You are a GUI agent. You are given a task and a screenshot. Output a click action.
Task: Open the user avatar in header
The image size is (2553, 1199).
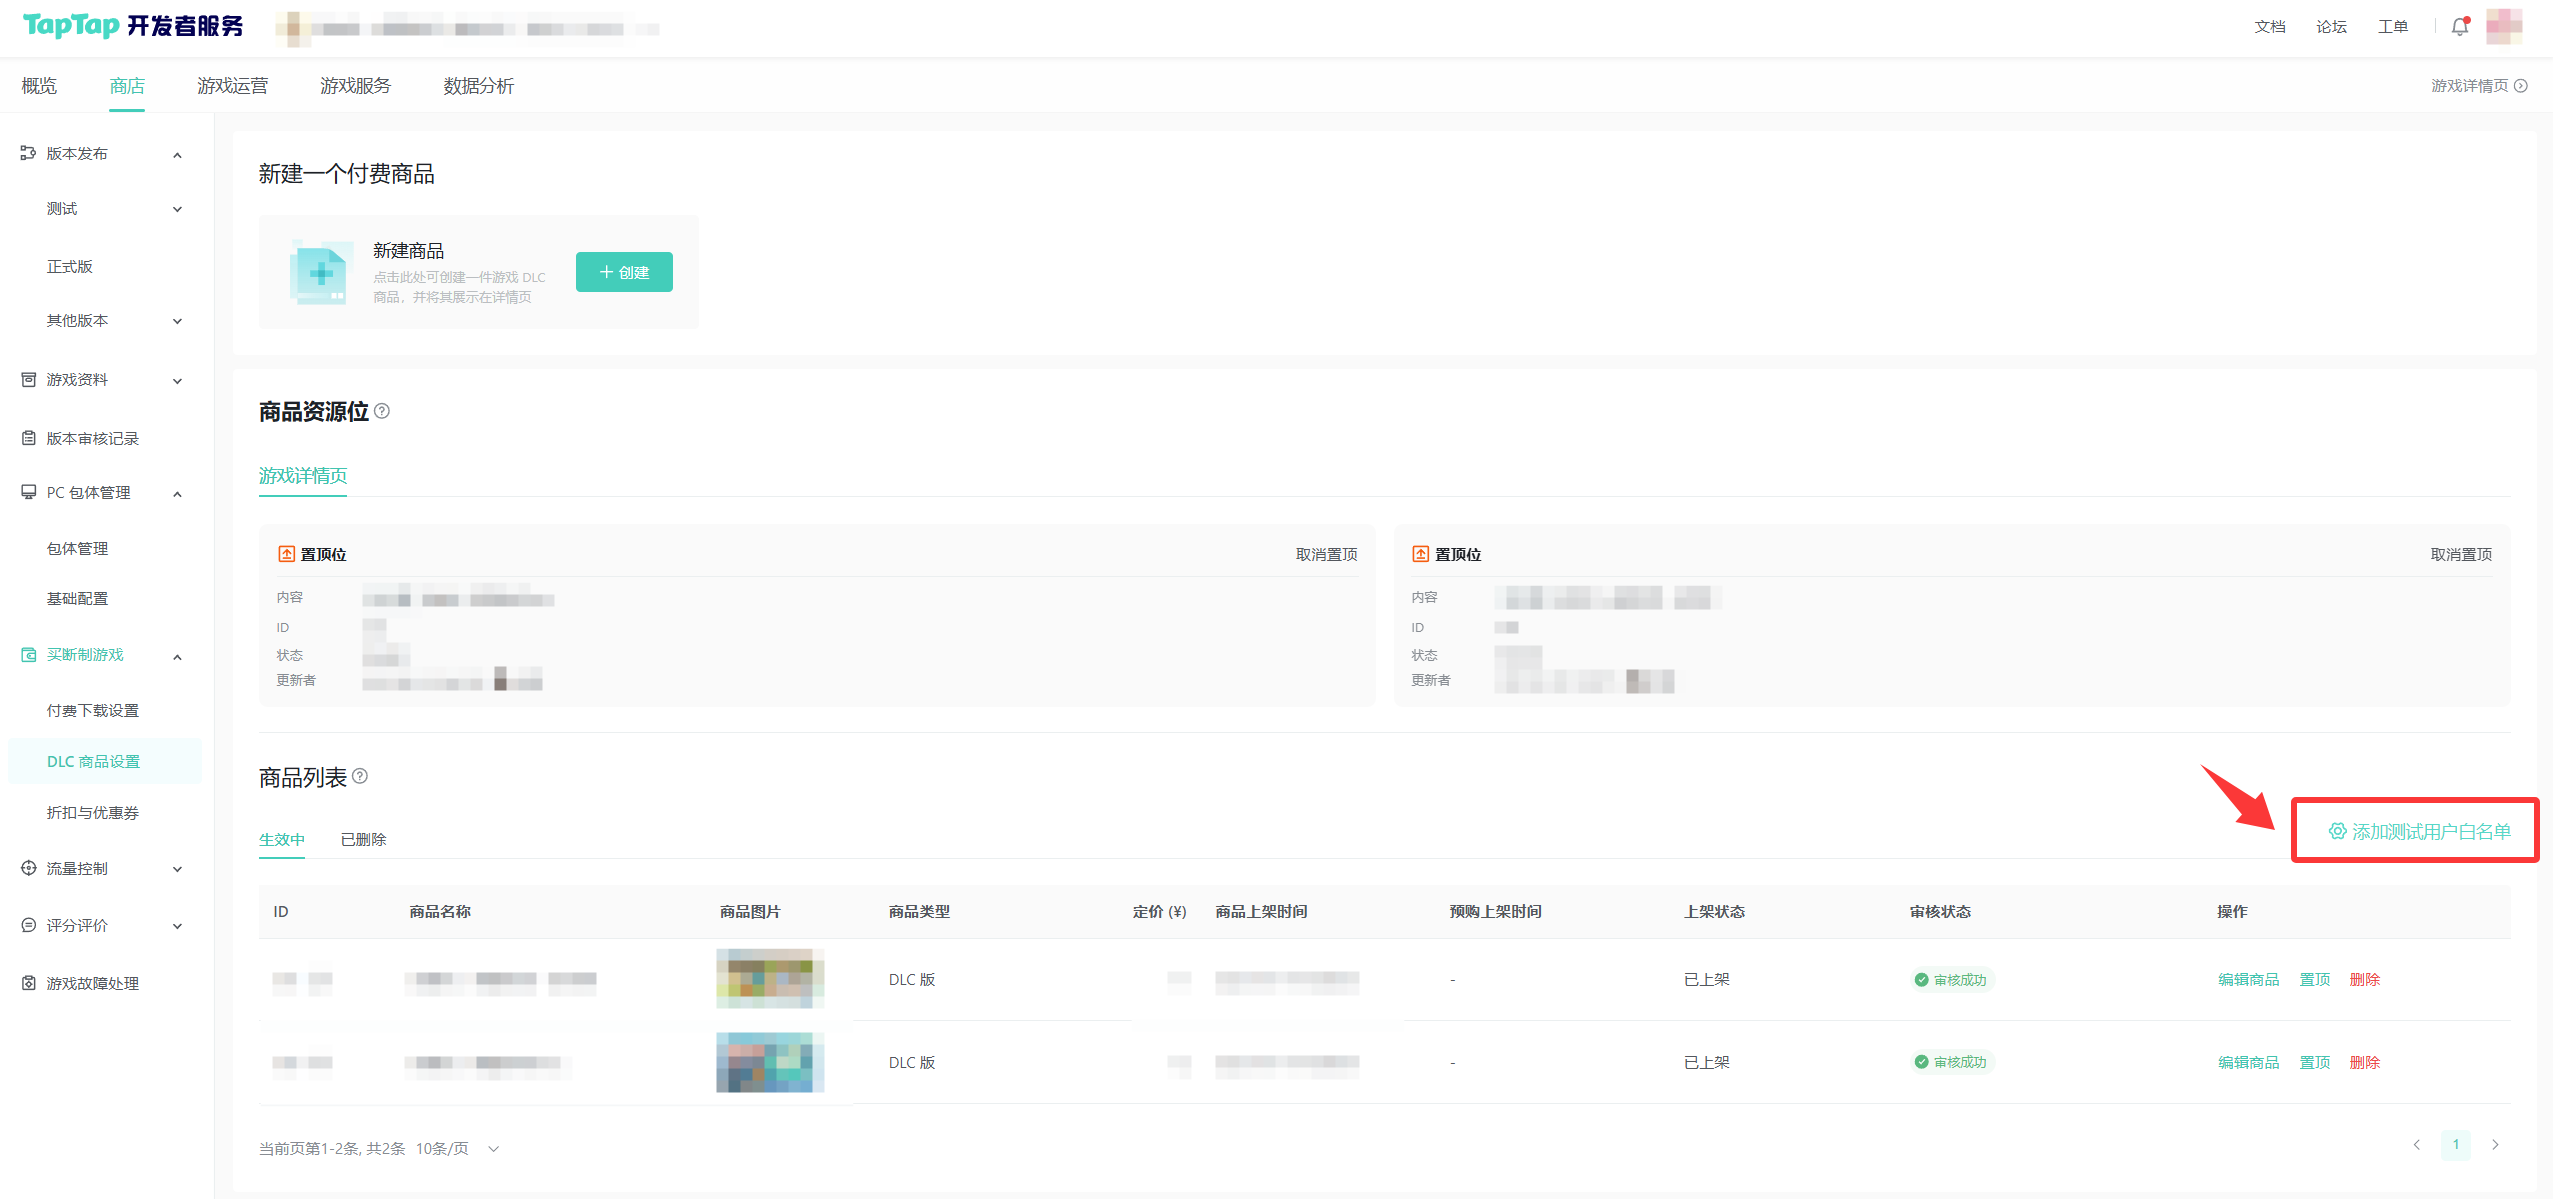(x=2504, y=27)
